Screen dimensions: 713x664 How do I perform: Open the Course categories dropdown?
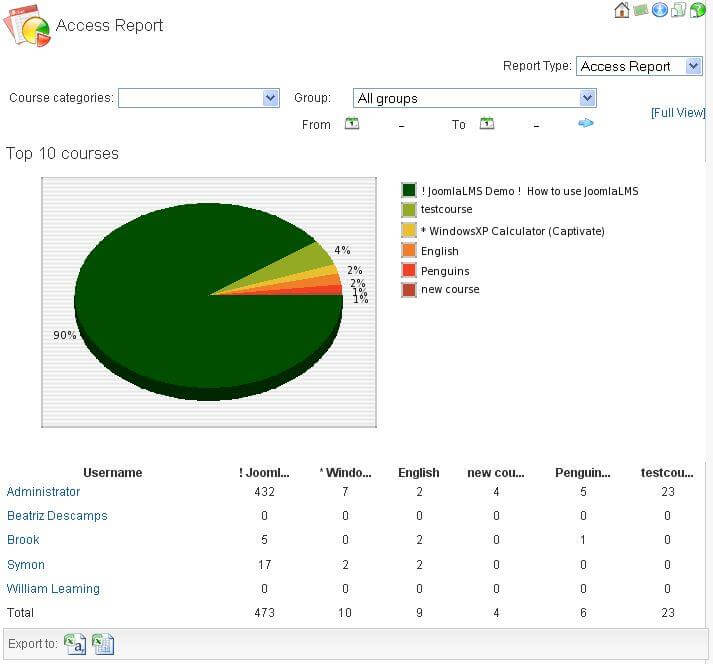click(199, 98)
